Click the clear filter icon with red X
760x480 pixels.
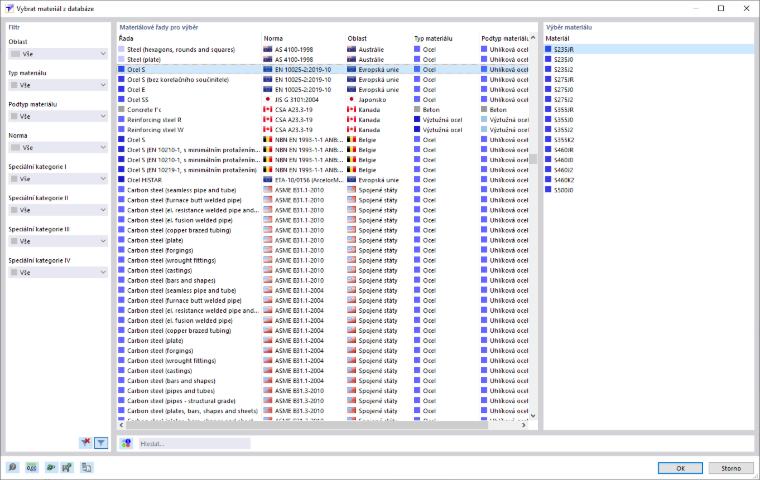(86, 442)
